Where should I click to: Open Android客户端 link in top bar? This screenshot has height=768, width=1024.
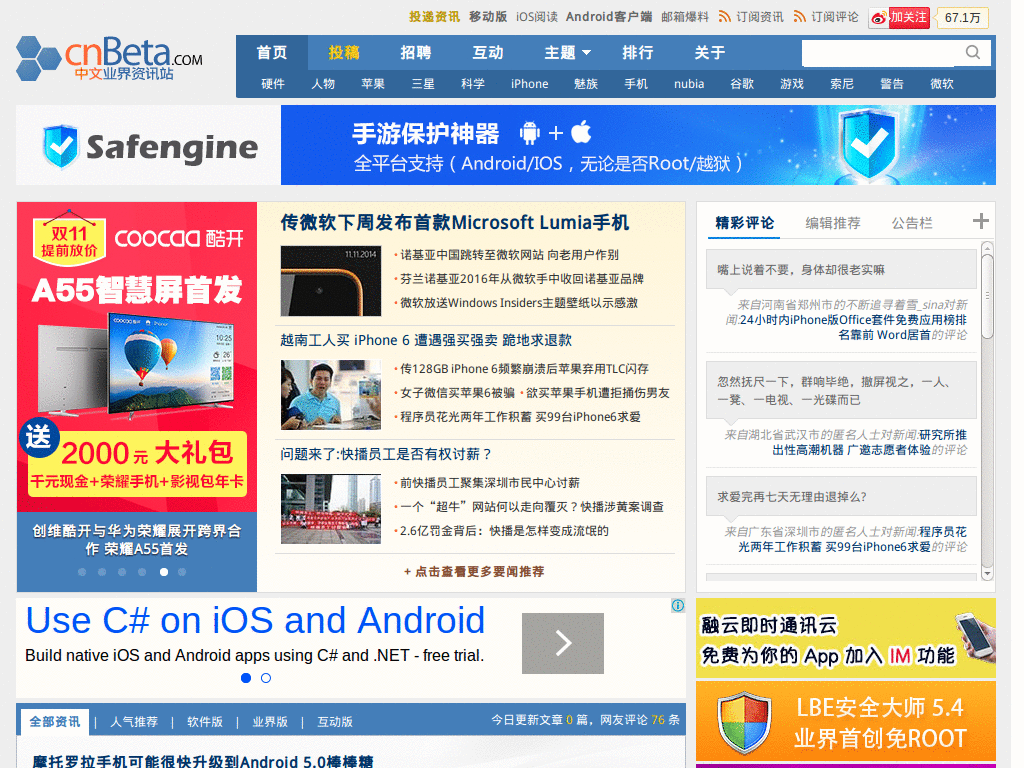pos(609,16)
